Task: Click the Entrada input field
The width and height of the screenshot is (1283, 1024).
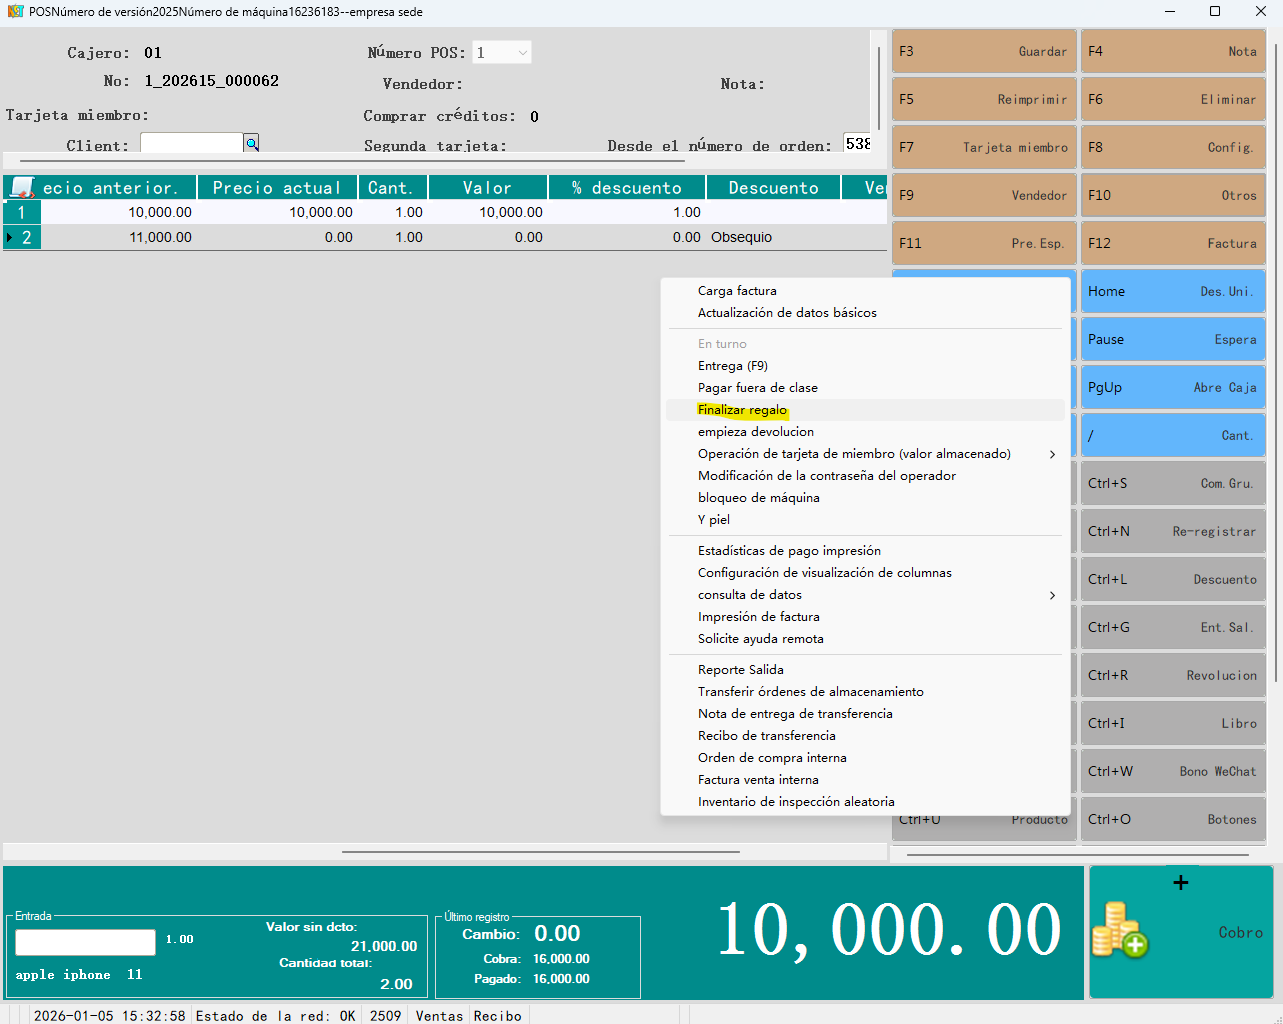Action: (85, 942)
